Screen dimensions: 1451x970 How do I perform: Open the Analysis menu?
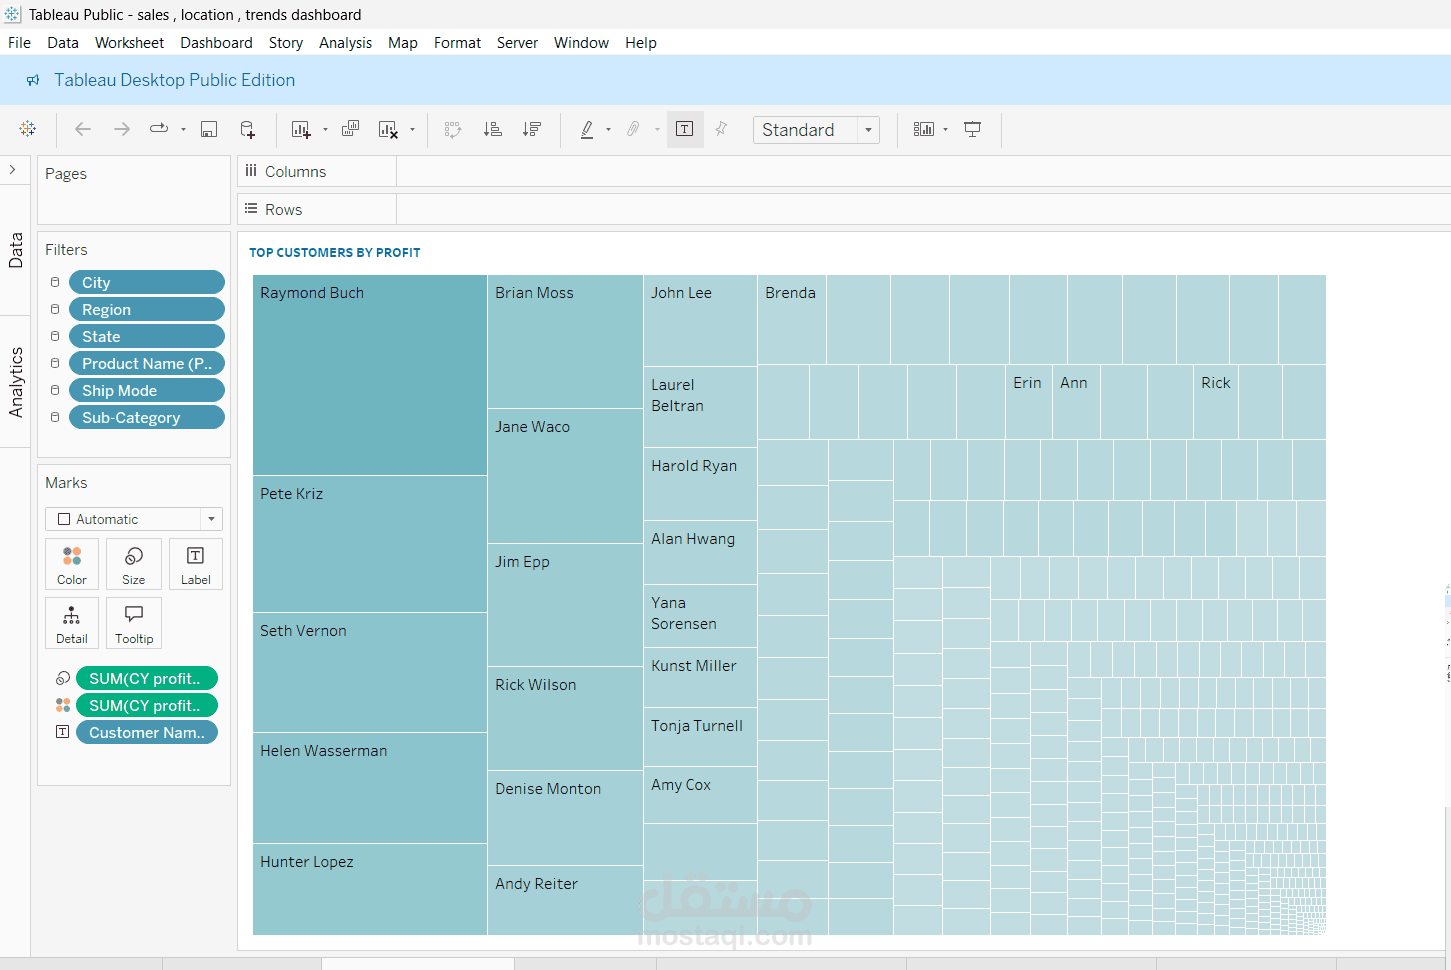click(x=345, y=43)
